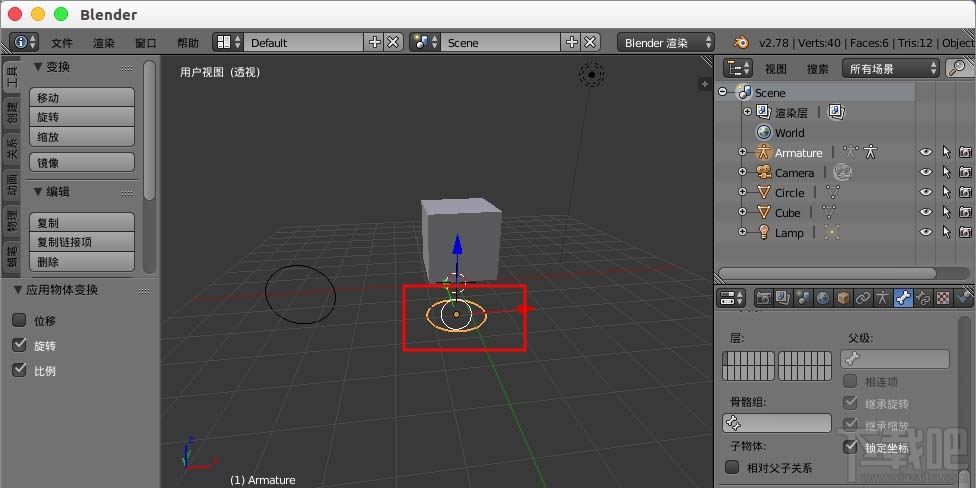Click the 旋转 transform button
Image resolution: width=976 pixels, height=488 pixels.
click(x=82, y=117)
